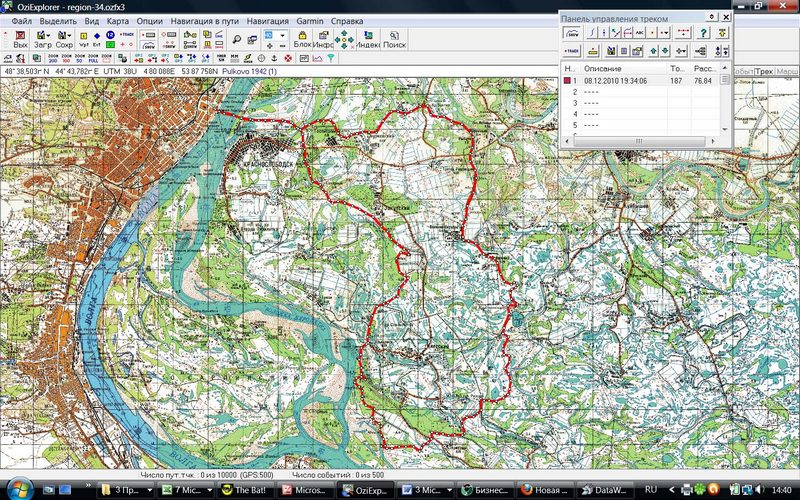Click the track list horizontal scrollbar thumb
Viewport: 800px width, 500px height.
pos(639,141)
